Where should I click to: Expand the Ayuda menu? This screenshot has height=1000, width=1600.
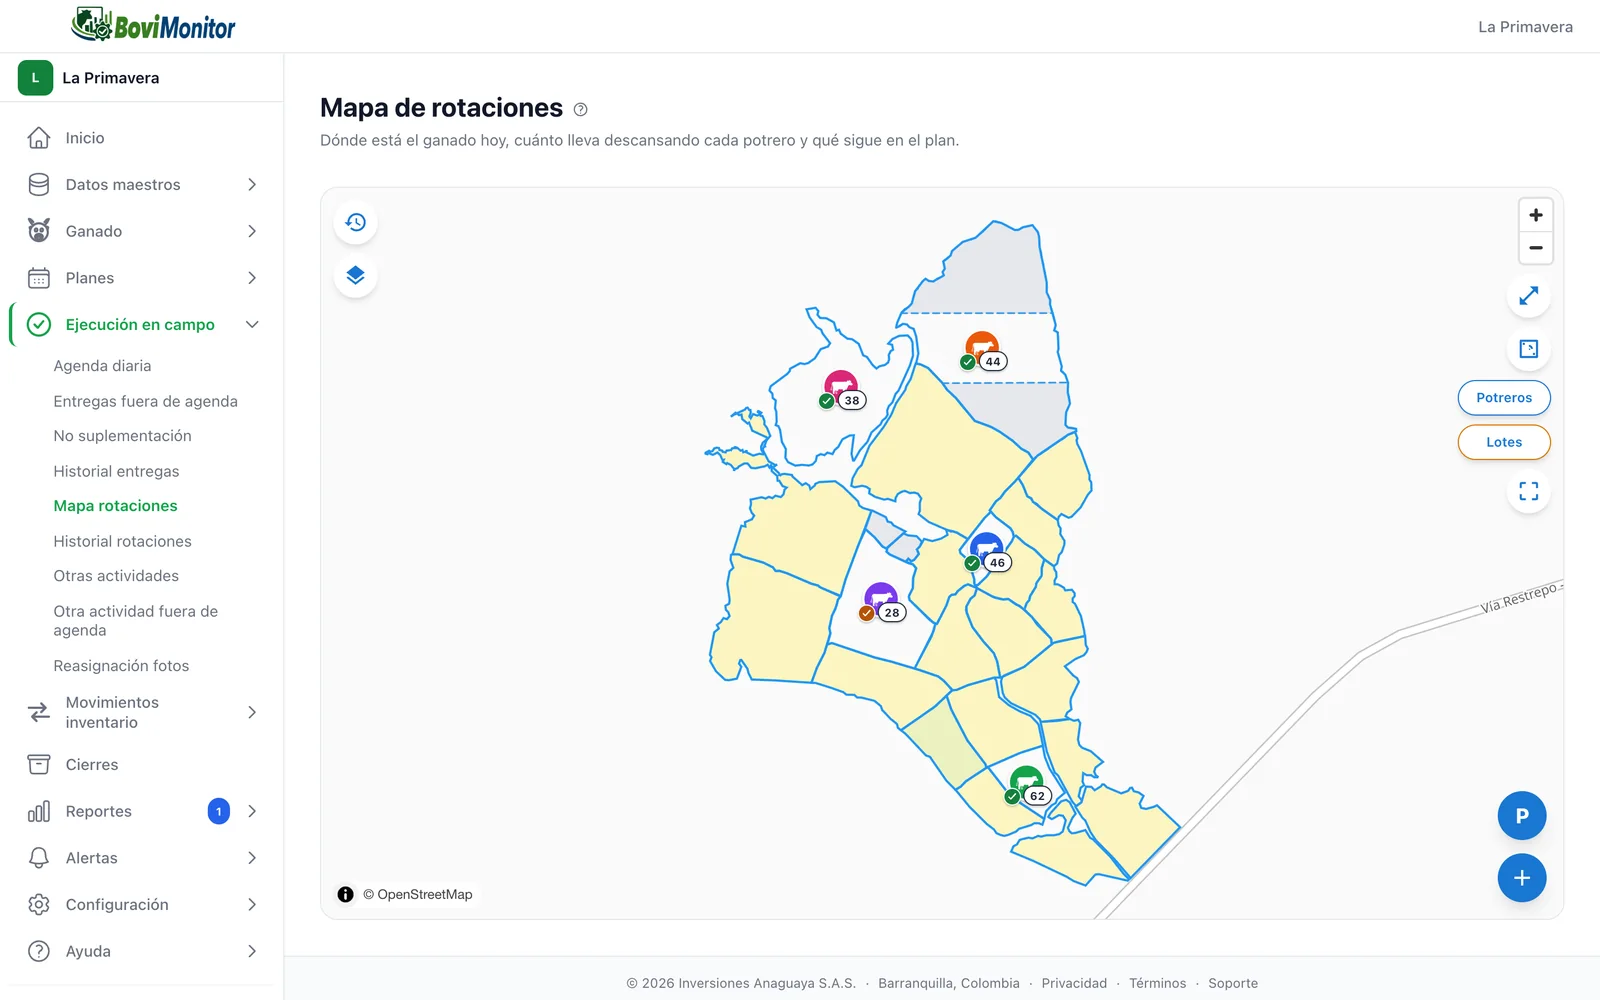click(x=142, y=952)
